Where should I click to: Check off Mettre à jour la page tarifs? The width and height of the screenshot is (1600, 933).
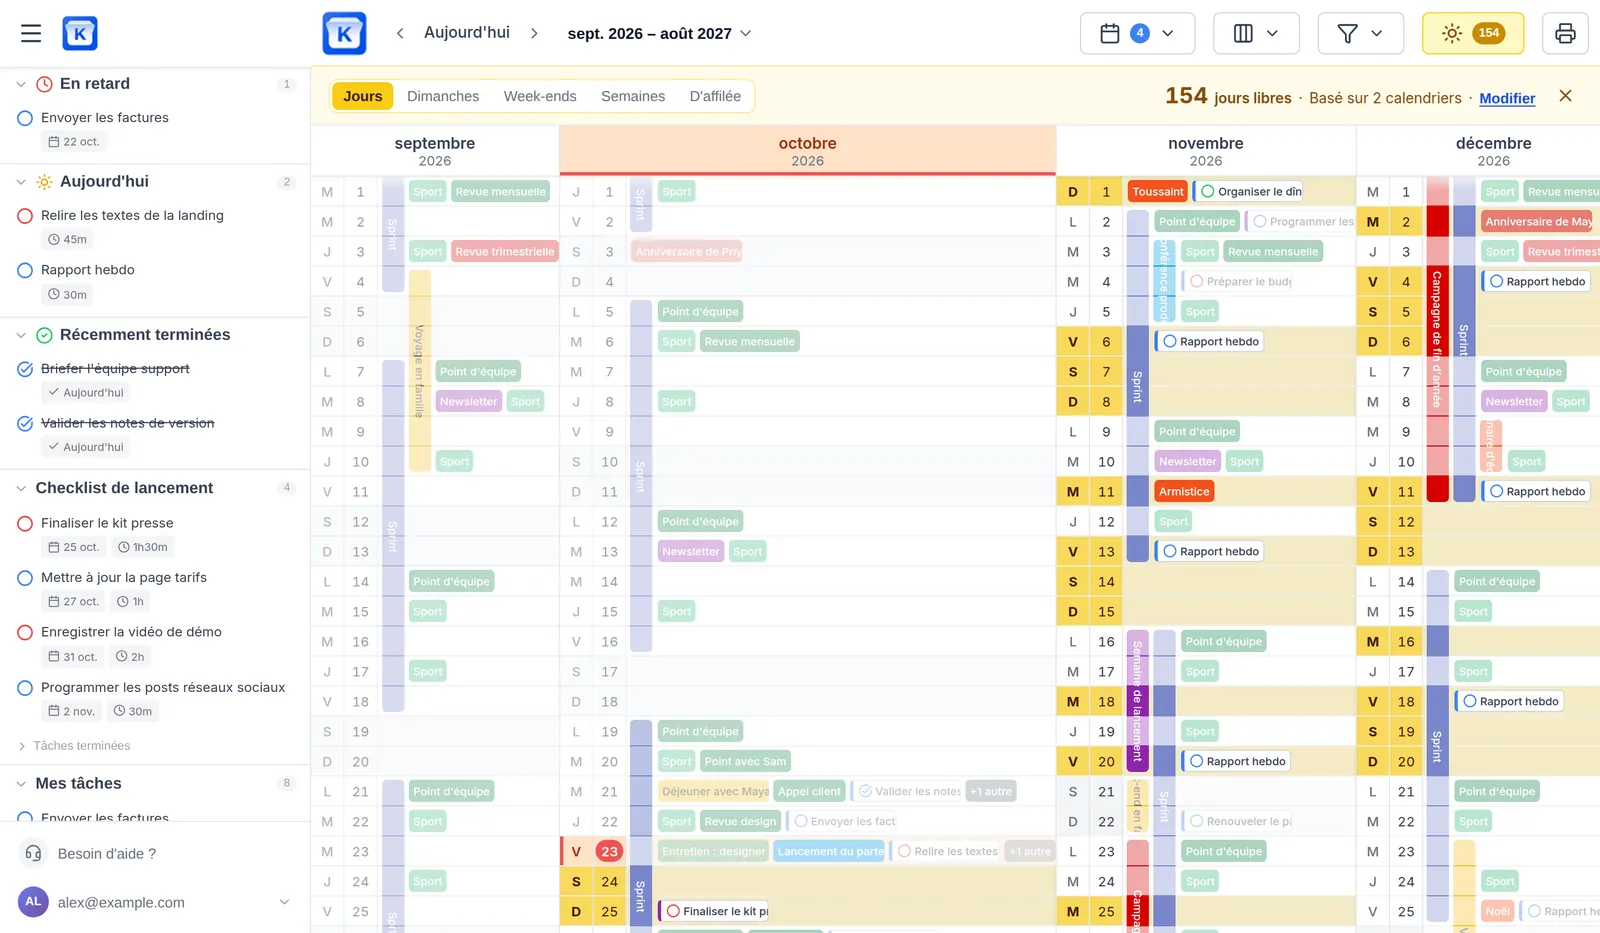point(26,578)
